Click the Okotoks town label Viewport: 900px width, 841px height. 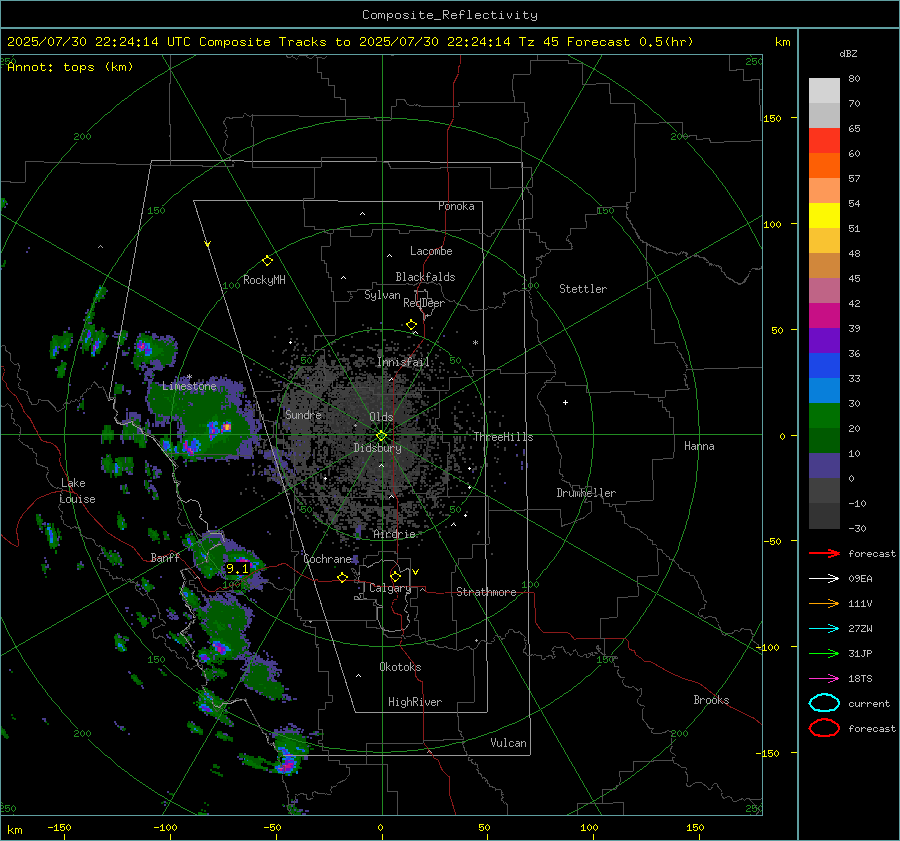(400, 667)
